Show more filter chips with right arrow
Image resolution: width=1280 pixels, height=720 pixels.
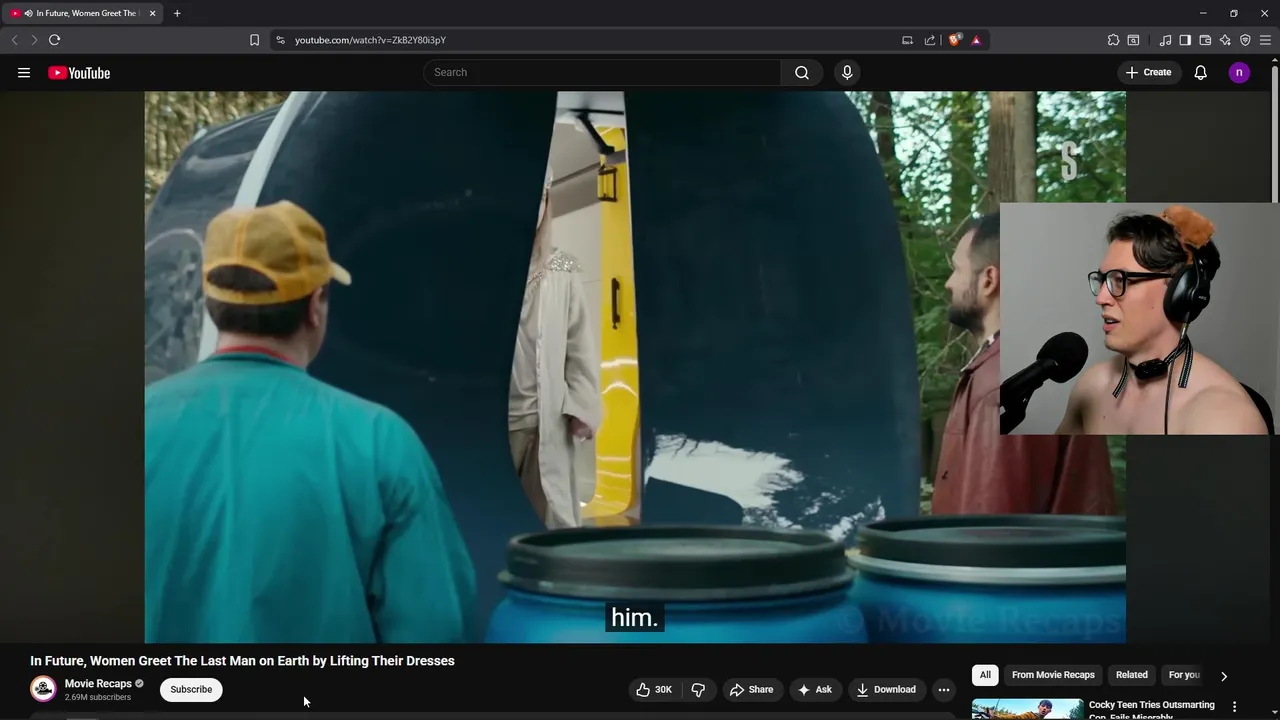click(x=1223, y=676)
